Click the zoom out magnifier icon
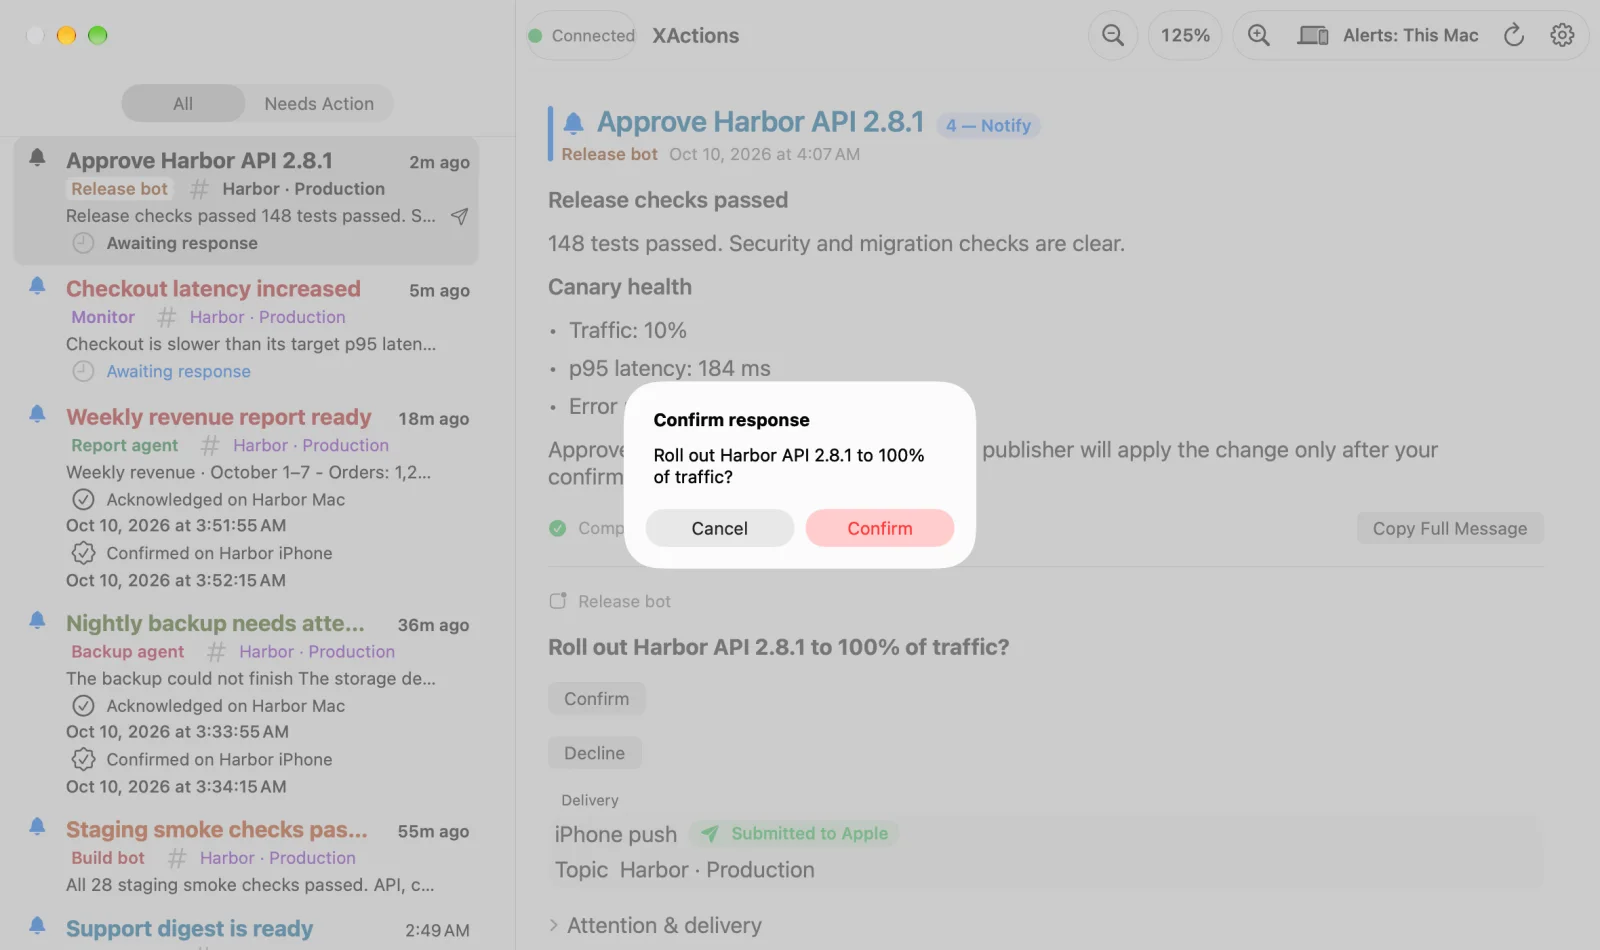The width and height of the screenshot is (1600, 950). coord(1112,35)
